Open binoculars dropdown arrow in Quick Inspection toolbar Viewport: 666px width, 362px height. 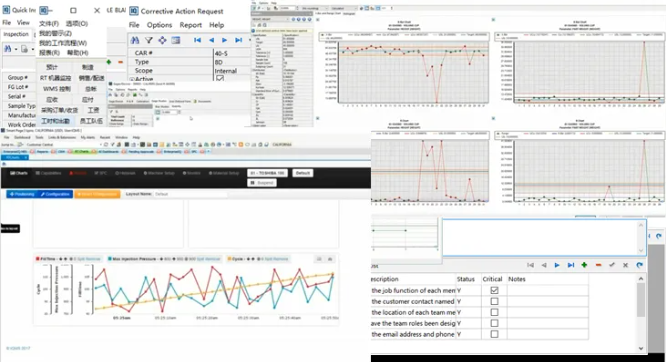[x=16, y=49]
